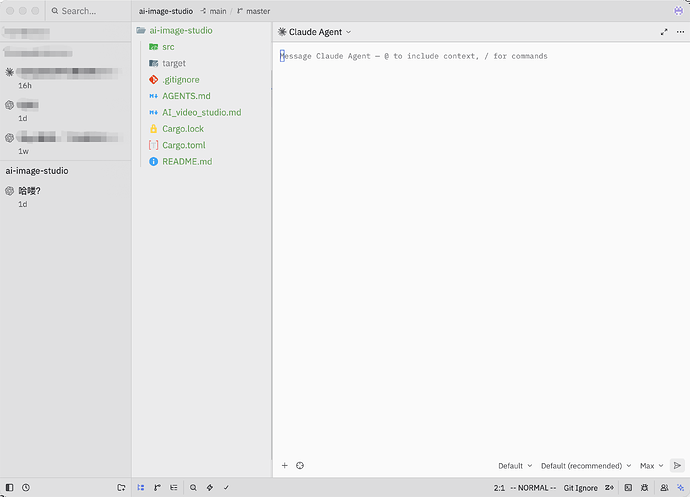Screen dimensions: 690x497
Task: Focus the Search threads field
Action: (90, 11)
